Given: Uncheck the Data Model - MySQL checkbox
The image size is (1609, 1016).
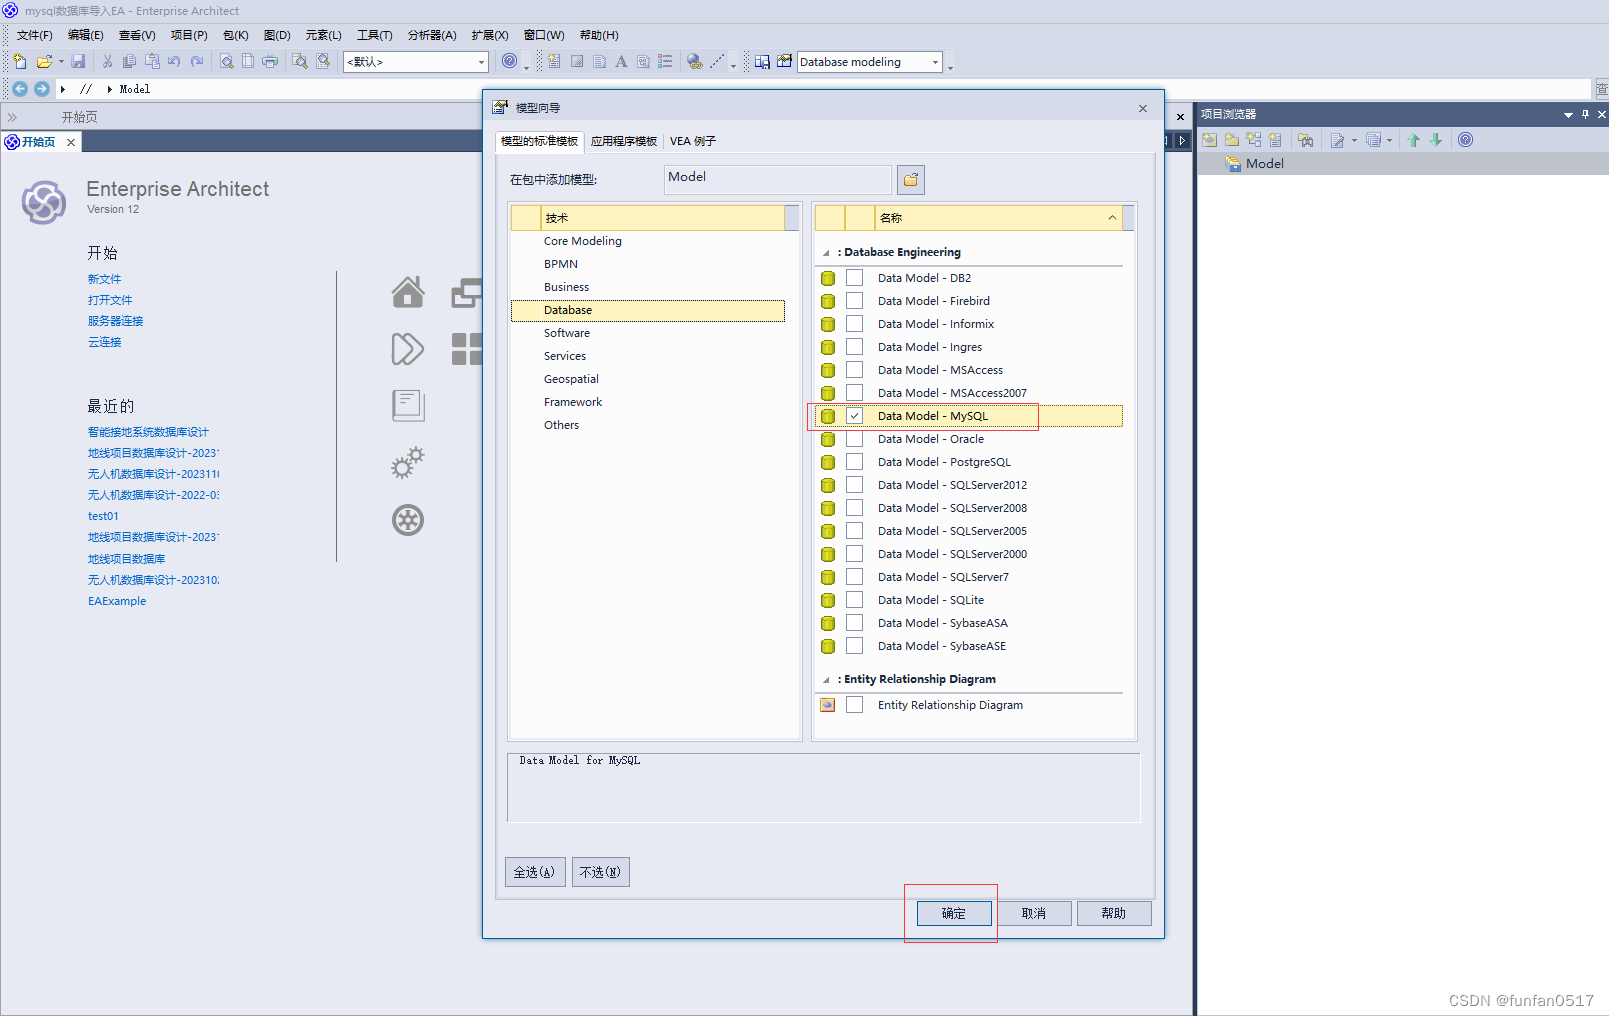Looking at the screenshot, I should tap(854, 416).
